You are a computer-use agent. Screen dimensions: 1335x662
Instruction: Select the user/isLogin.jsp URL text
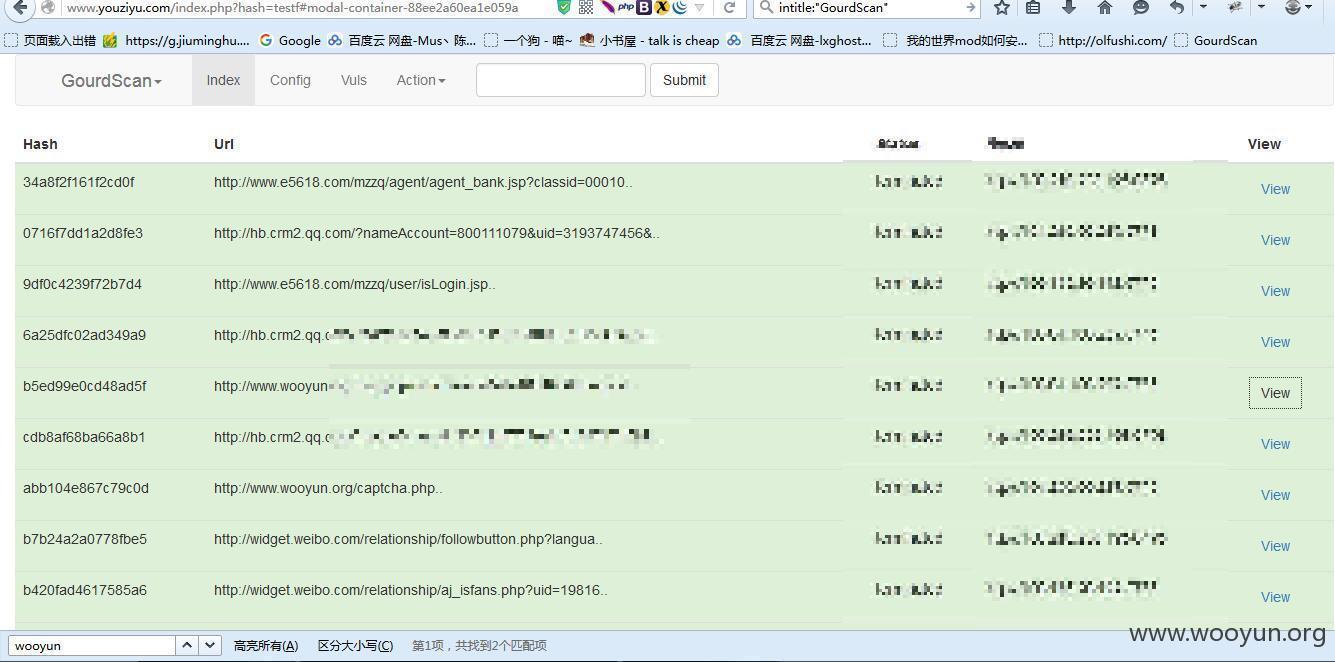coord(355,284)
